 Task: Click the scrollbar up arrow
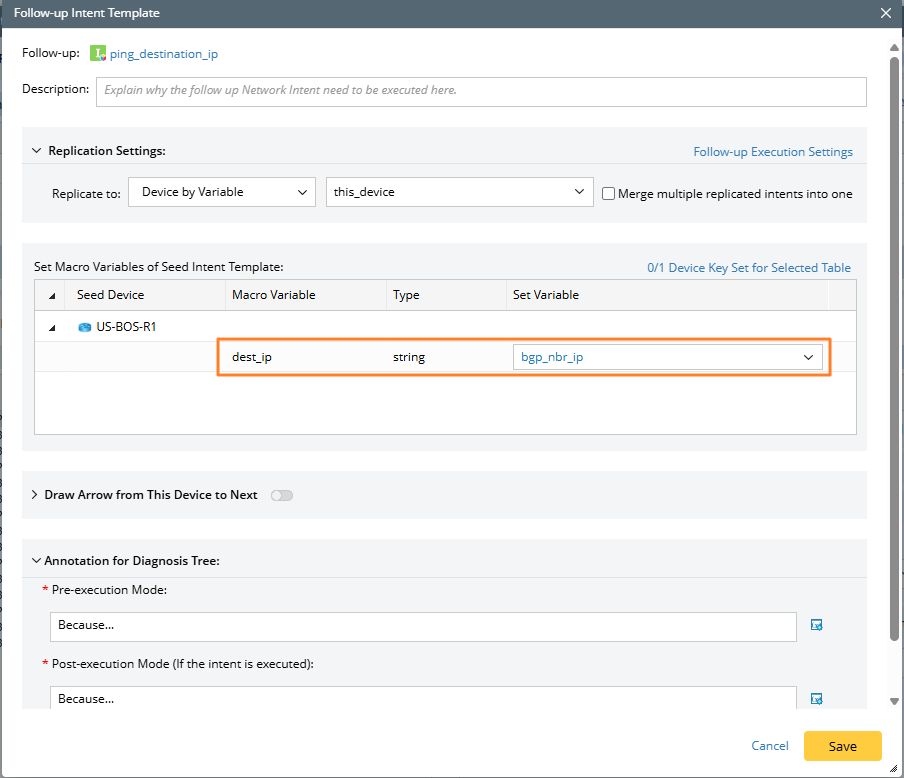(895, 47)
